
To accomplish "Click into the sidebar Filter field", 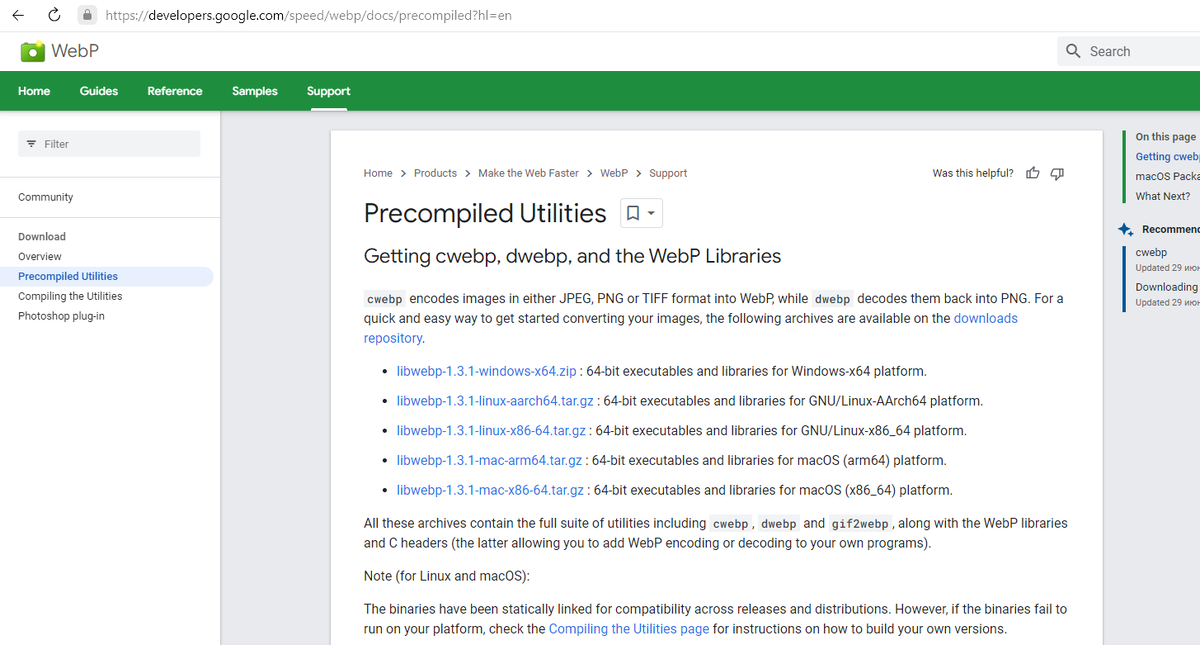I will 109,144.
